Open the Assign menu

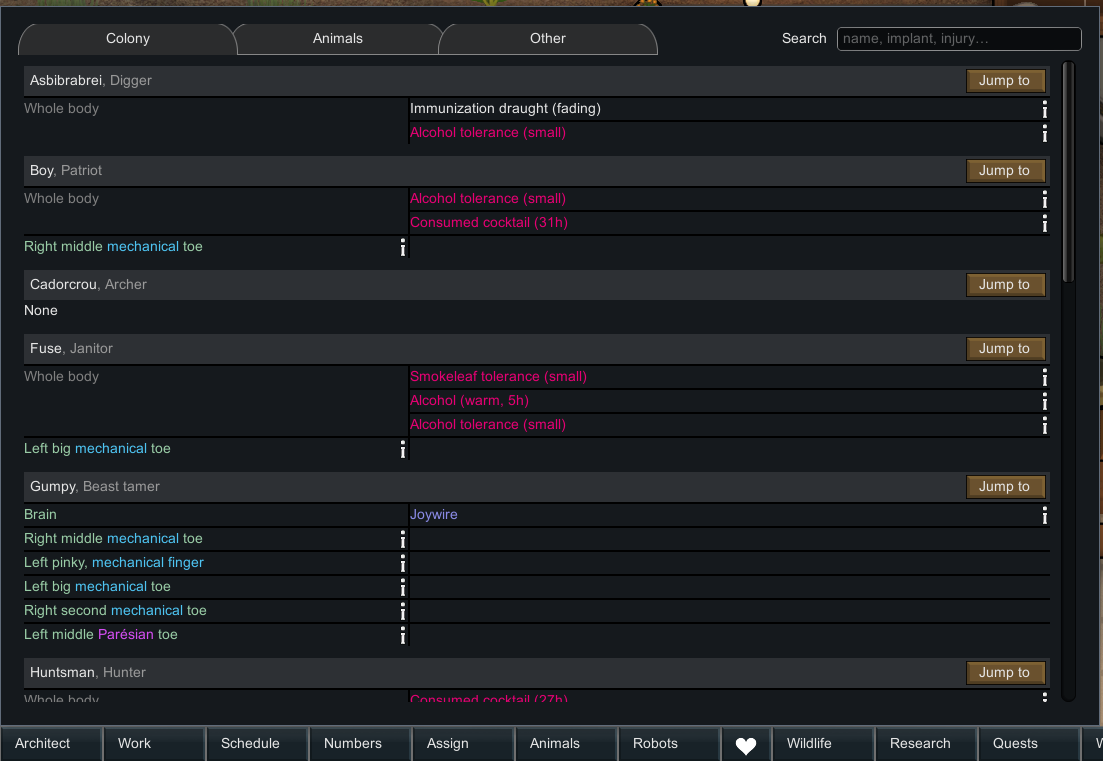[x=463, y=744]
